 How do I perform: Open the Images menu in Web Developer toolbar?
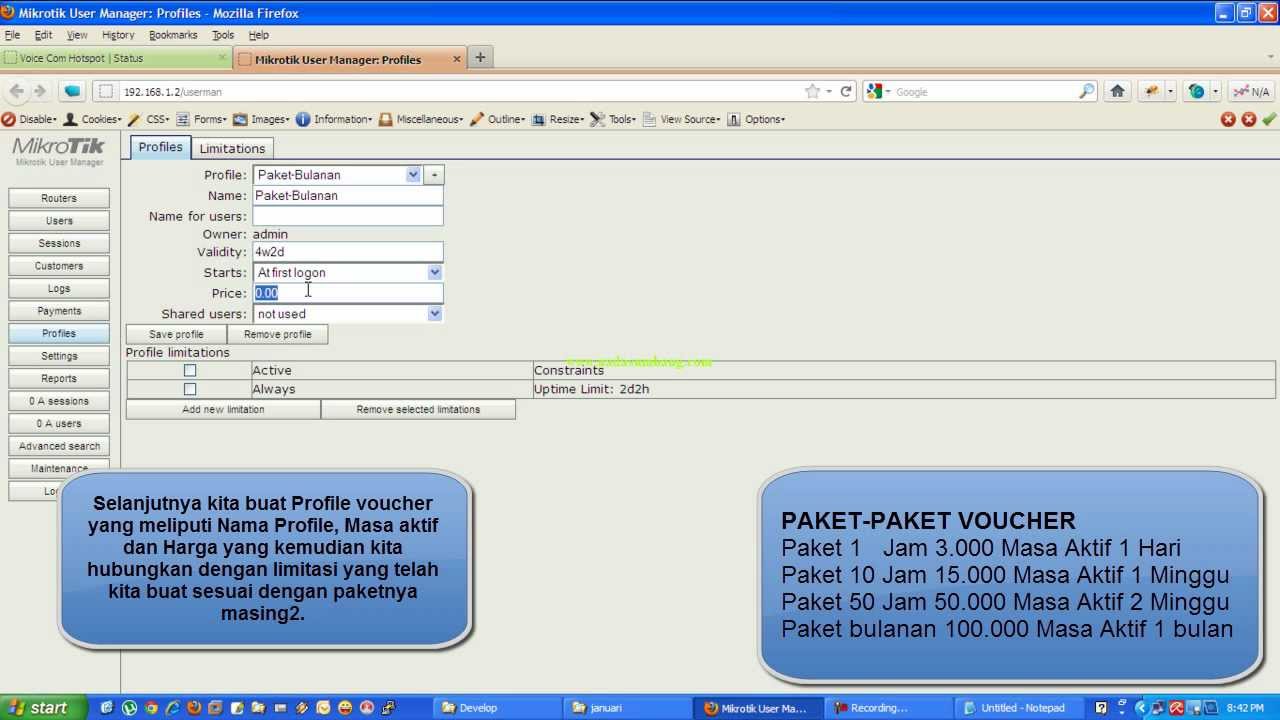pos(262,119)
